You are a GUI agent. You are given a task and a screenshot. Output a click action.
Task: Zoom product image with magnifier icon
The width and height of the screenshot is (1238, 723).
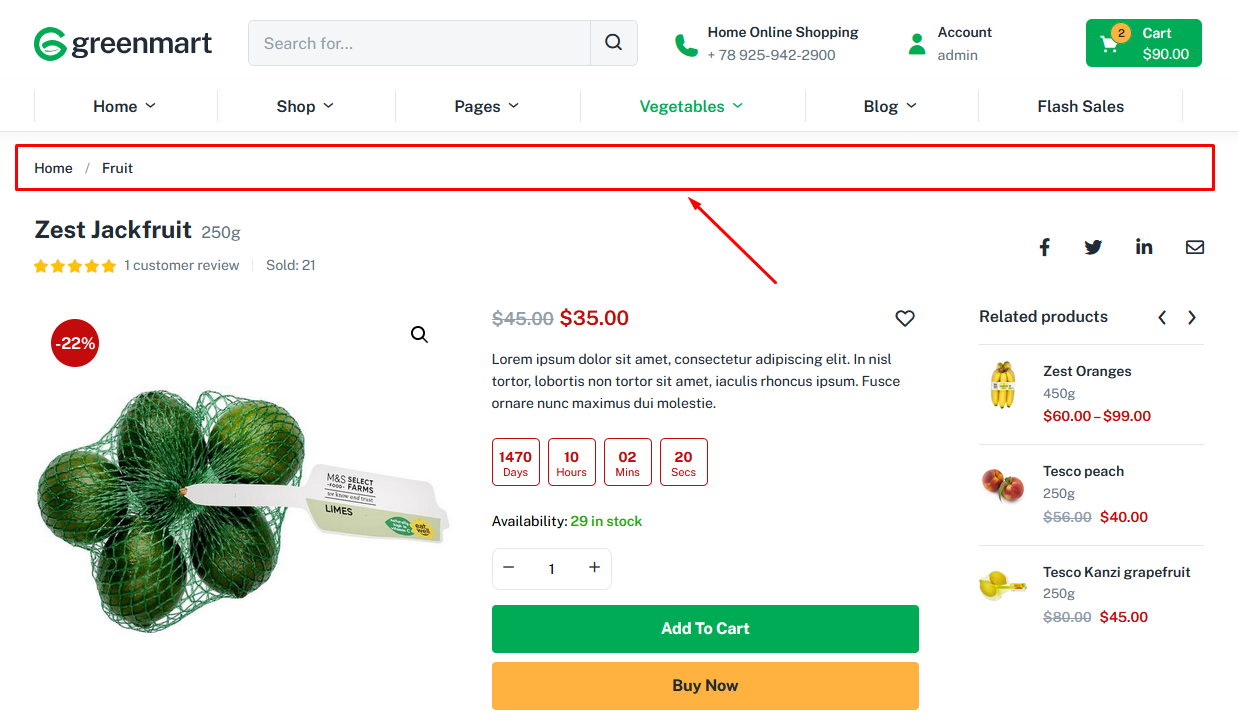pos(419,335)
